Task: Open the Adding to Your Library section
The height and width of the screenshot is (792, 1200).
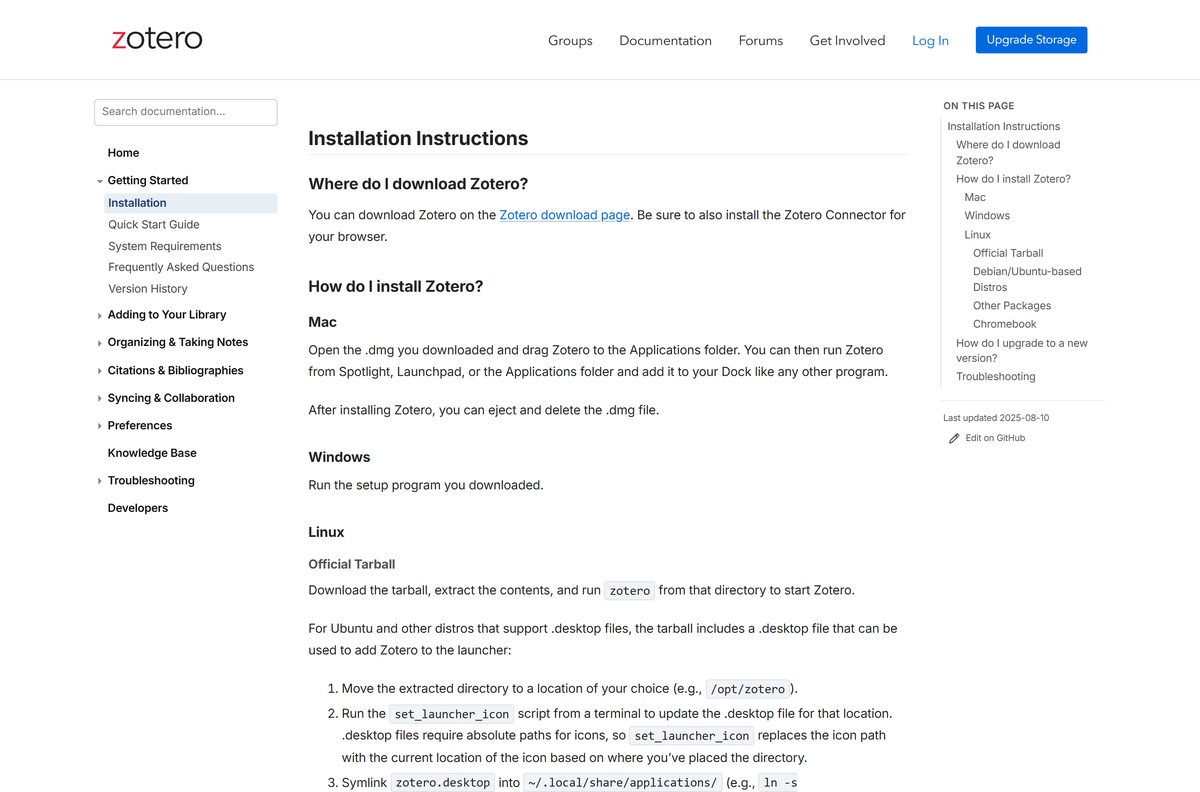Action: tap(167, 315)
